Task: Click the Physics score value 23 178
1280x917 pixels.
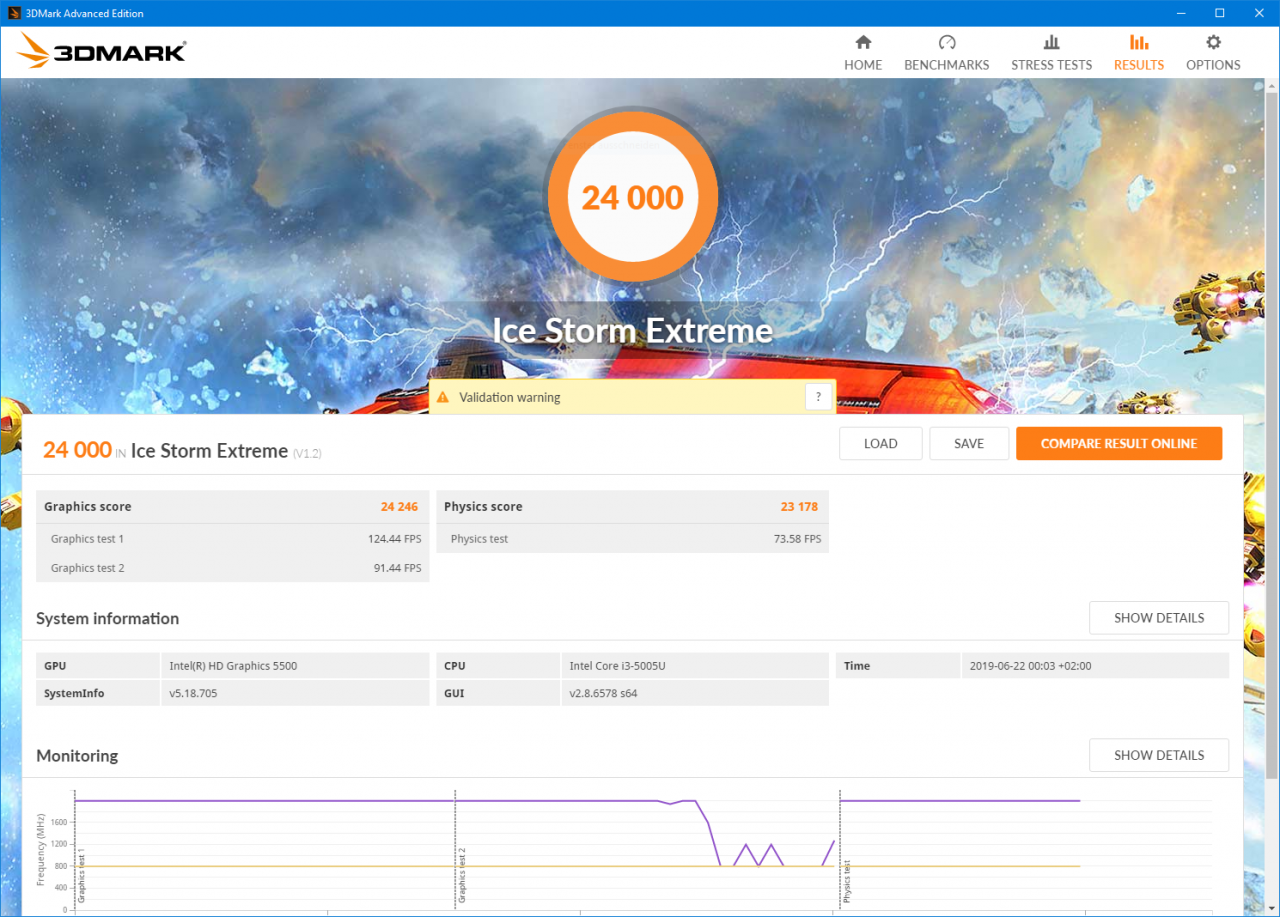Action: [x=799, y=507]
